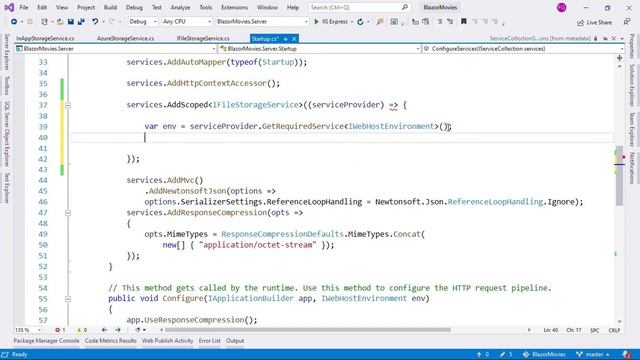Open the Code Metrics Results tab
Viewport: 640px width, 360px height.
(x=111, y=340)
